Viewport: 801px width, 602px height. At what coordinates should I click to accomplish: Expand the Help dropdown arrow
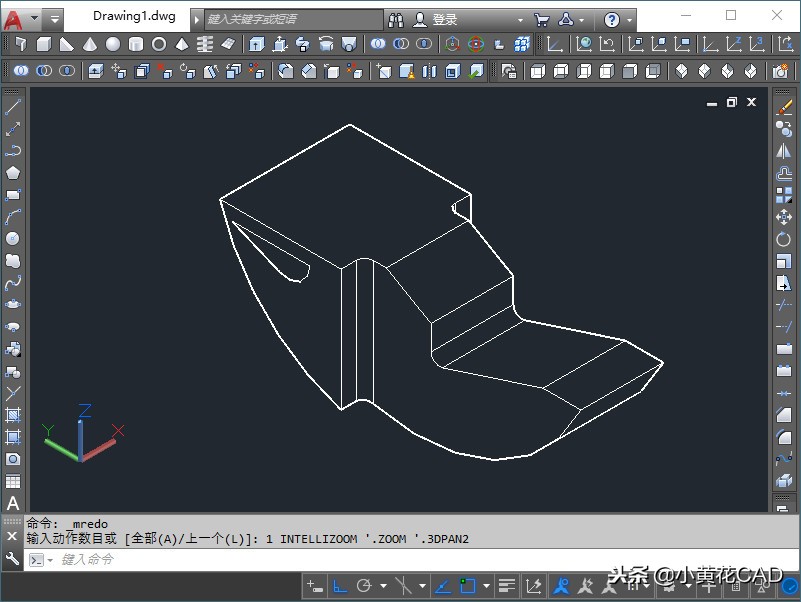(631, 20)
